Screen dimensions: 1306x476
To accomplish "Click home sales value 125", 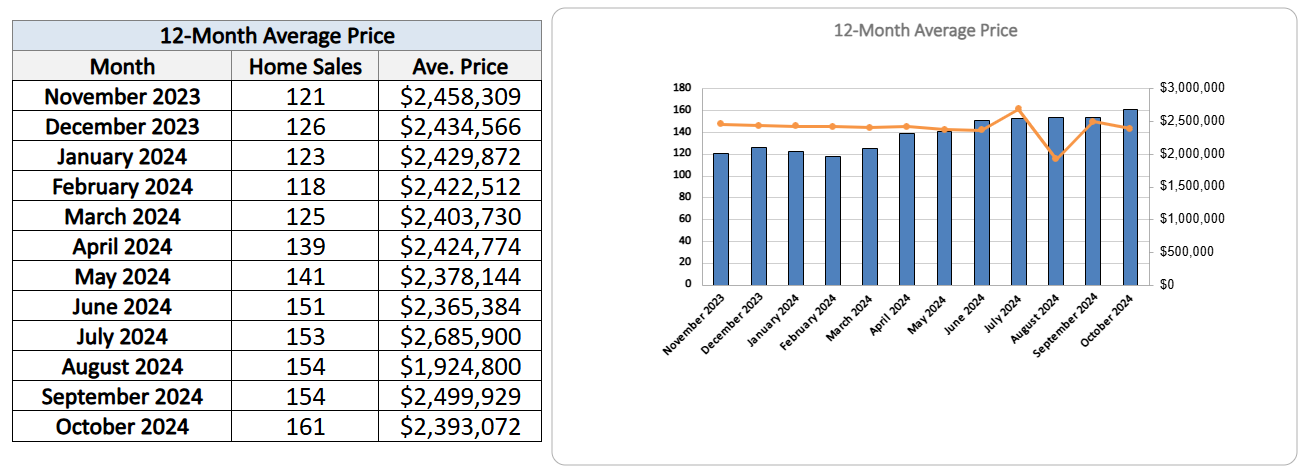I will 305,216.
